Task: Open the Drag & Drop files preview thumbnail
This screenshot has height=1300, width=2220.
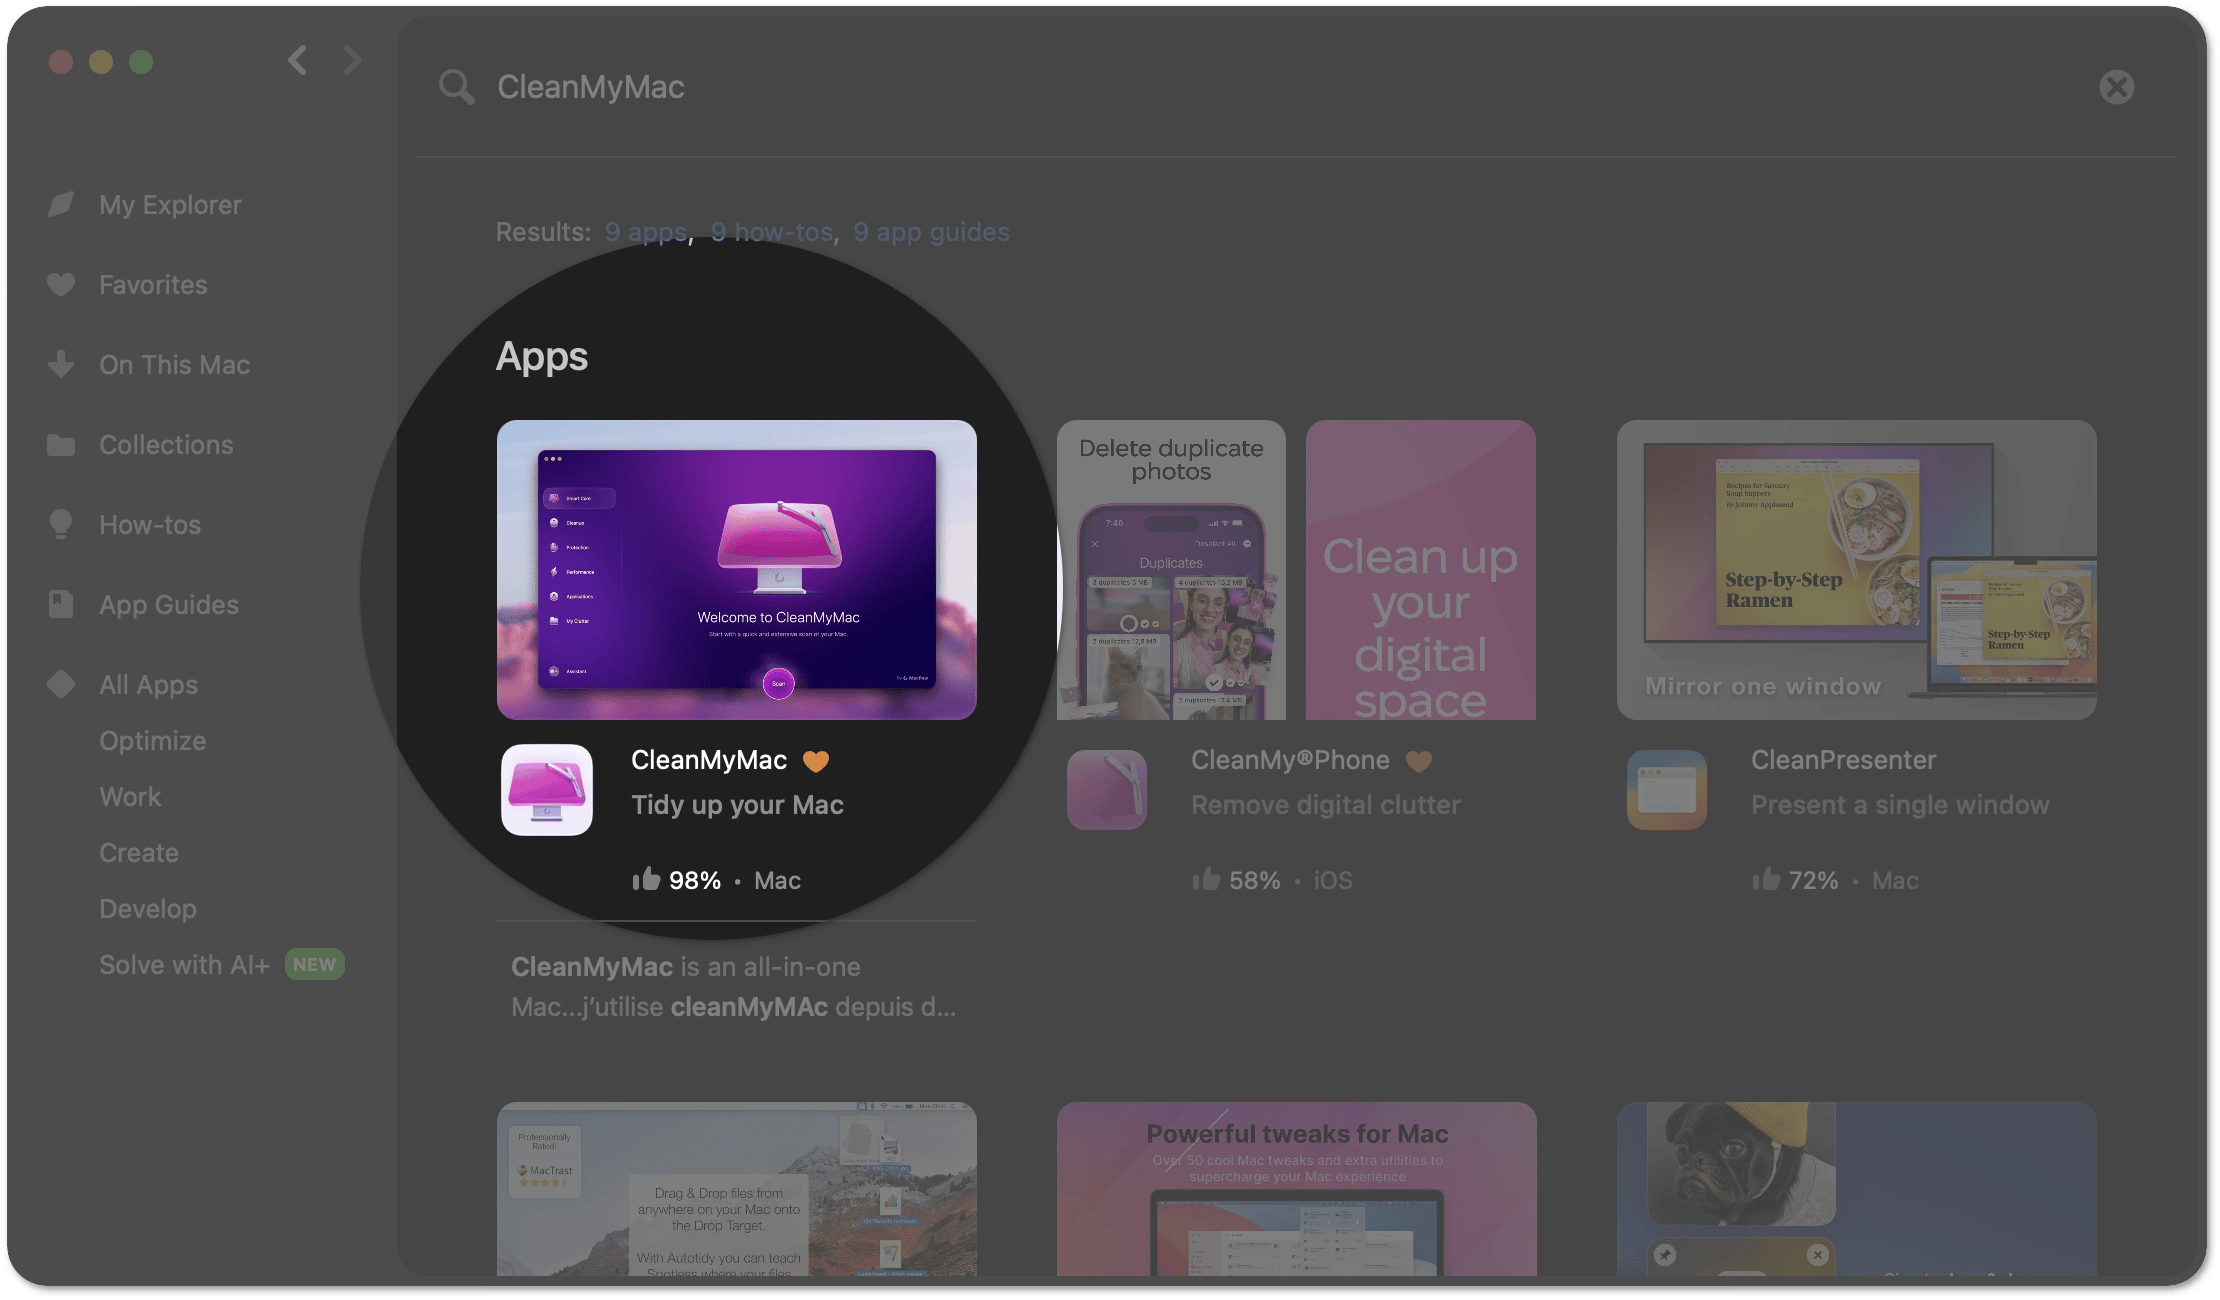Action: coord(737,1189)
